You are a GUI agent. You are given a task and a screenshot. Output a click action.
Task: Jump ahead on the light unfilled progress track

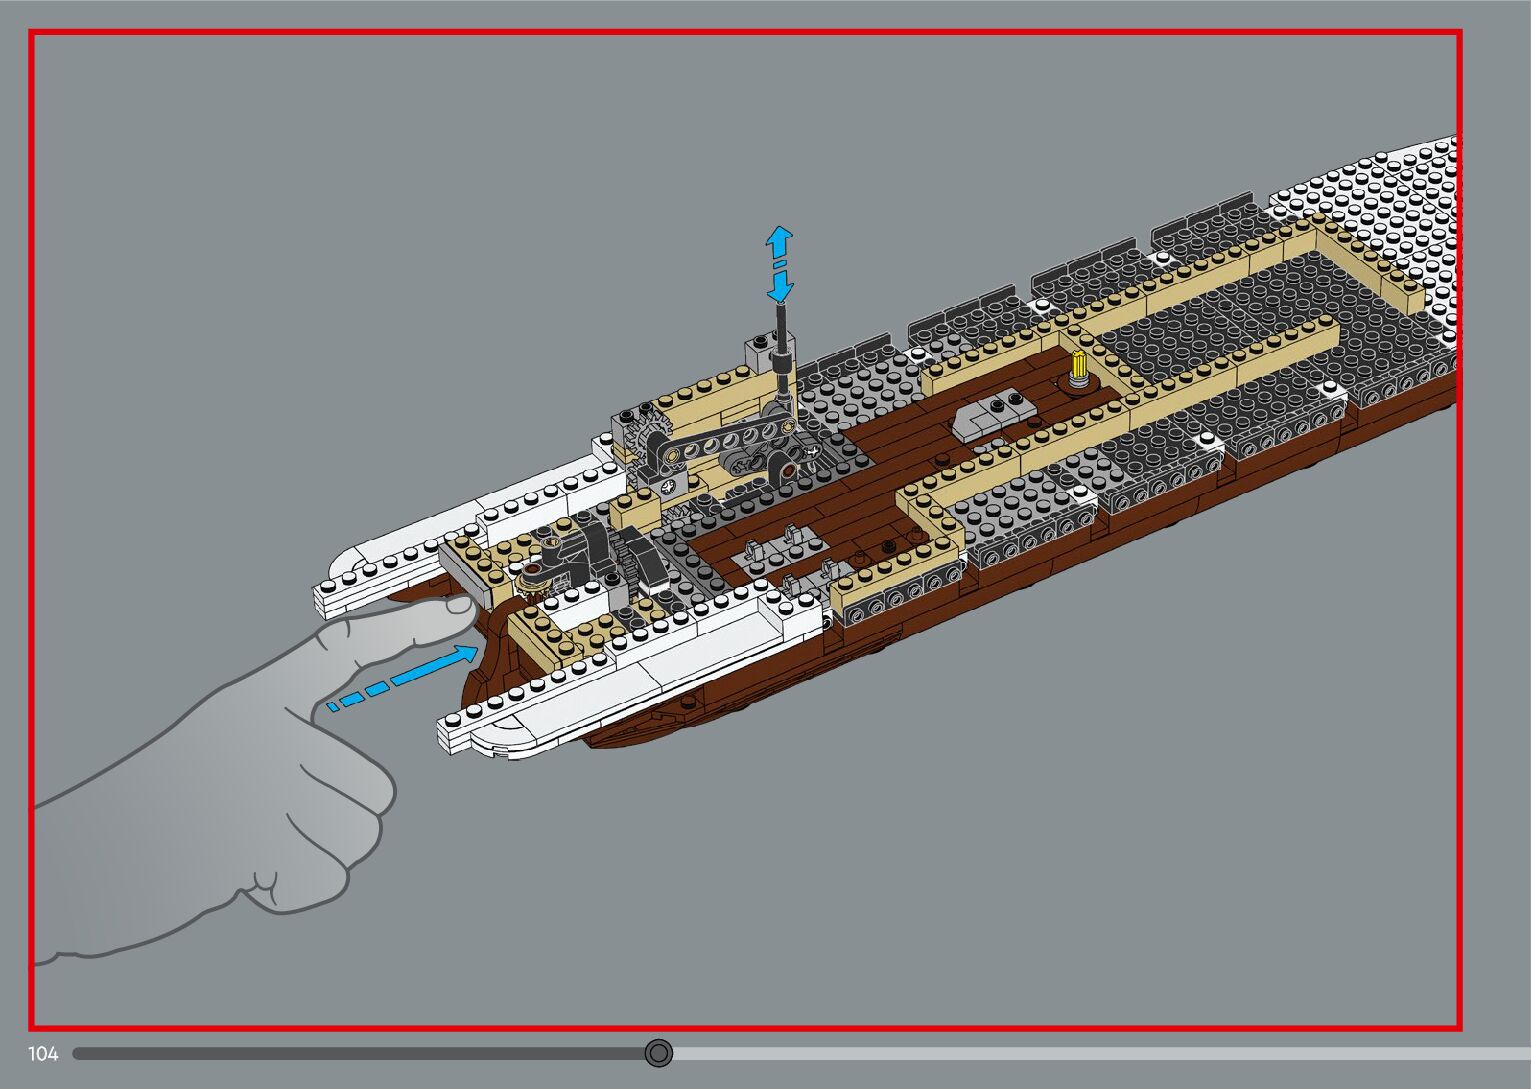click(1100, 1053)
